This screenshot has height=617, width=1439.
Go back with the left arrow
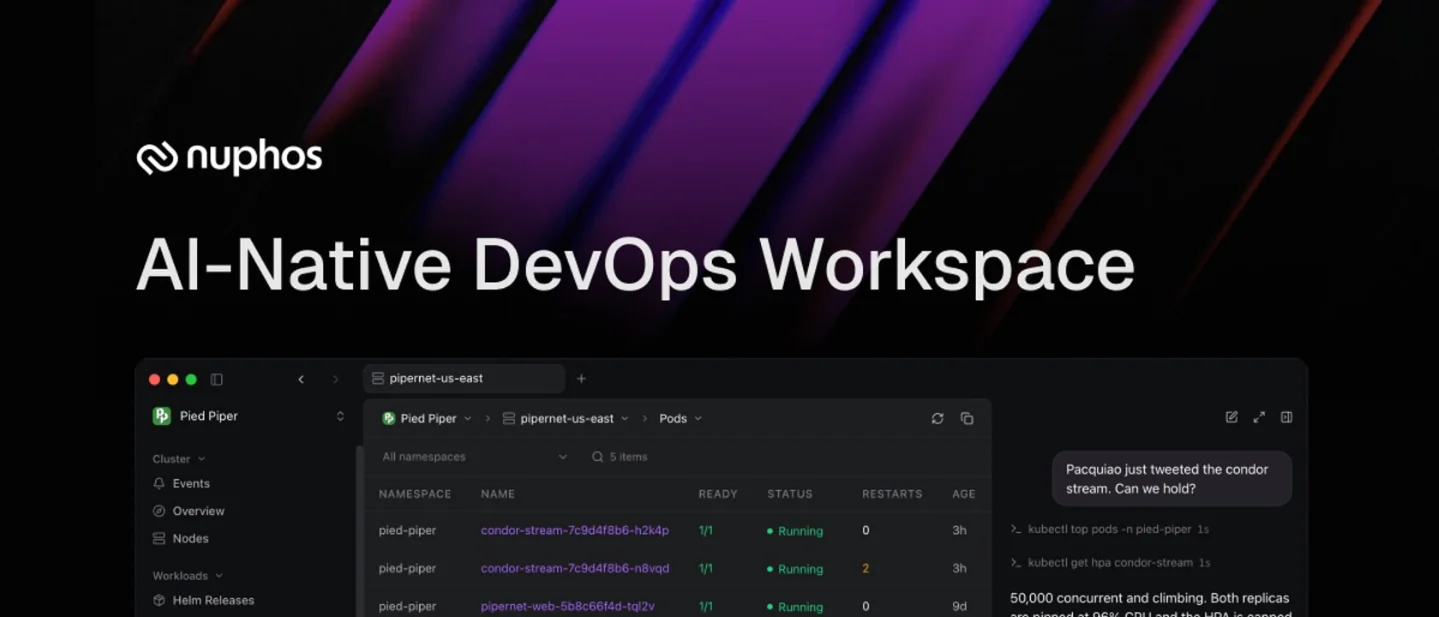(x=301, y=380)
